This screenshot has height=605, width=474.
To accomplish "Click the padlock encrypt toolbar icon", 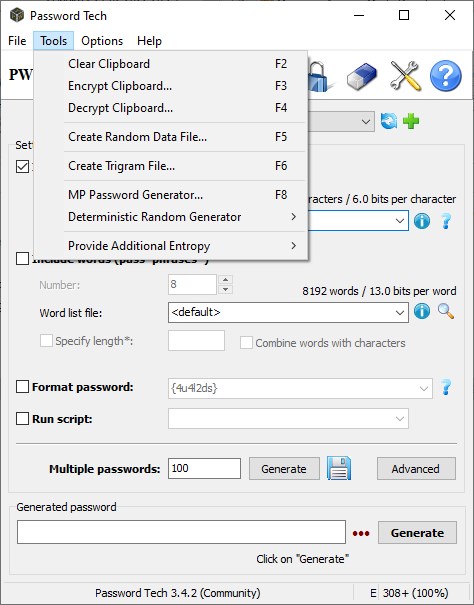I will (319, 76).
